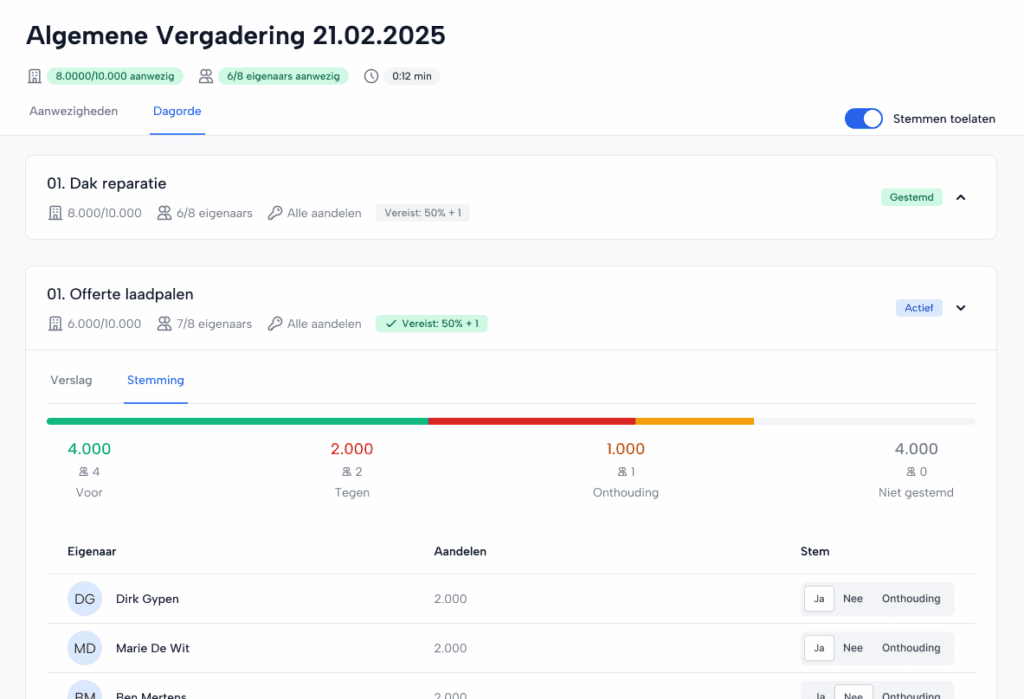Click the people icon next to 7/8 eigenaars
Viewport: 1024px width, 699px height.
coord(164,324)
